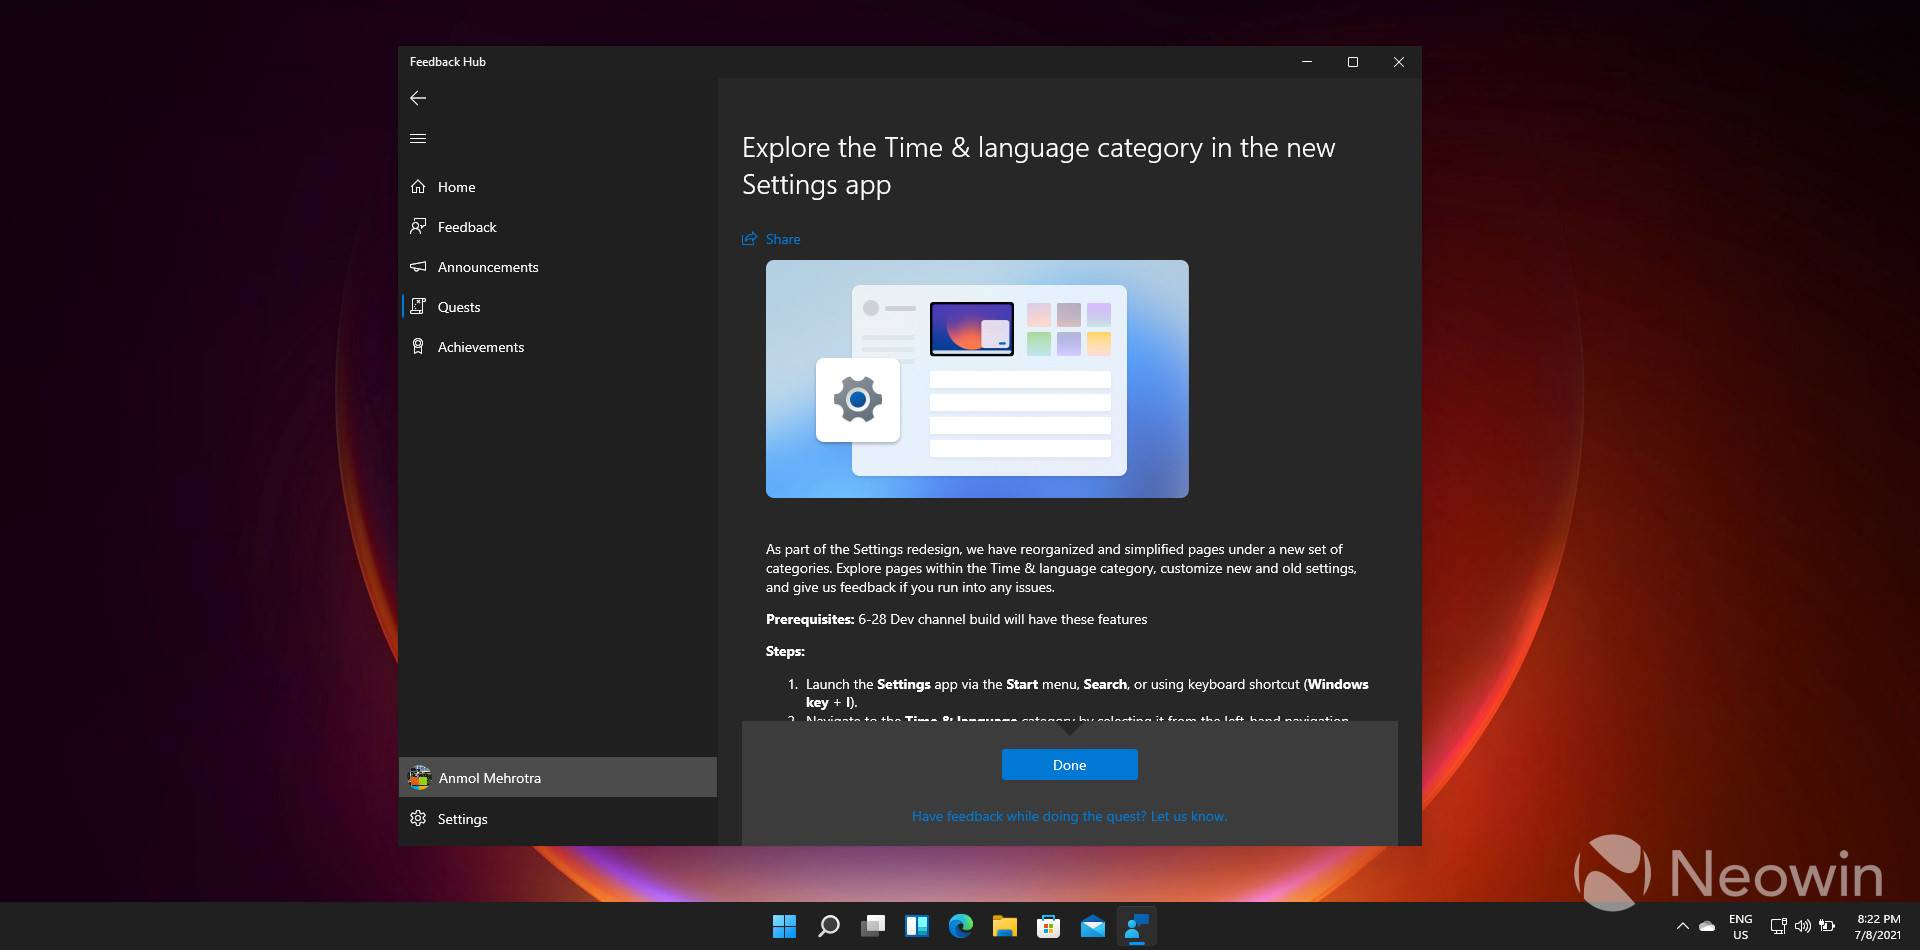The width and height of the screenshot is (1920, 950).
Task: Open the Feedback section
Action: [557, 227]
